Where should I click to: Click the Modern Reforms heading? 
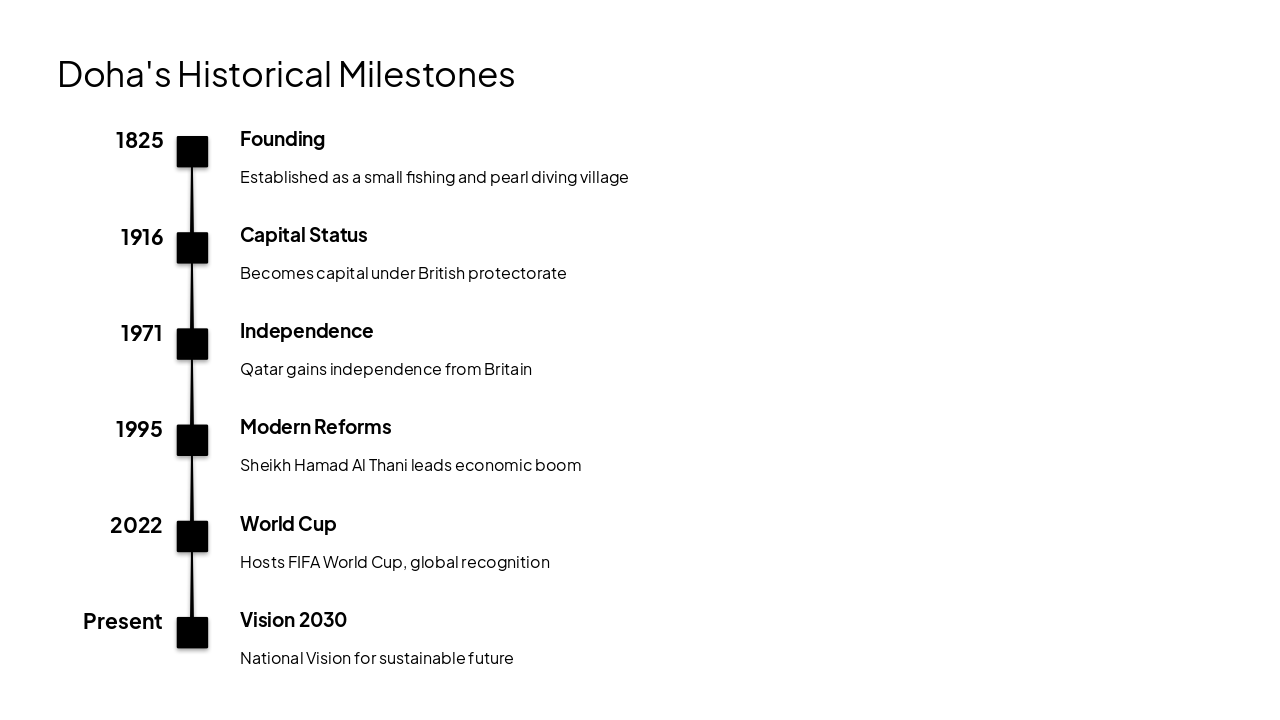point(315,427)
